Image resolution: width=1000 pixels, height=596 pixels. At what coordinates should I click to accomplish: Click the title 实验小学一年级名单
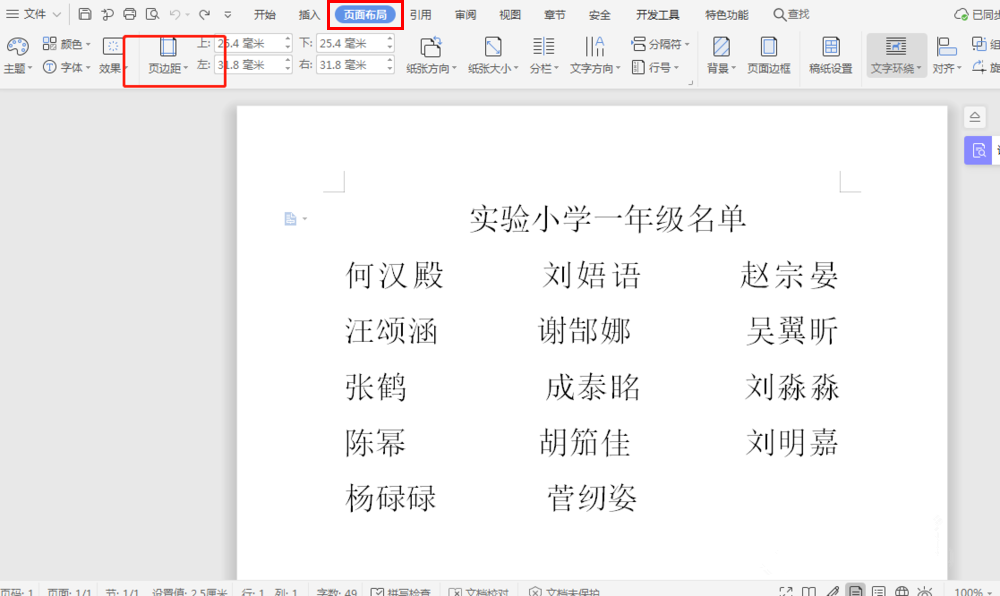(607, 219)
